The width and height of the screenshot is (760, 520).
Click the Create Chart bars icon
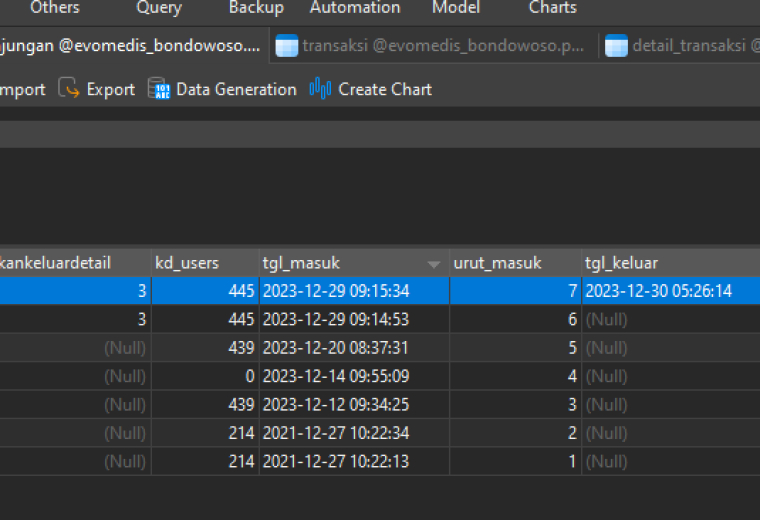click(x=320, y=89)
